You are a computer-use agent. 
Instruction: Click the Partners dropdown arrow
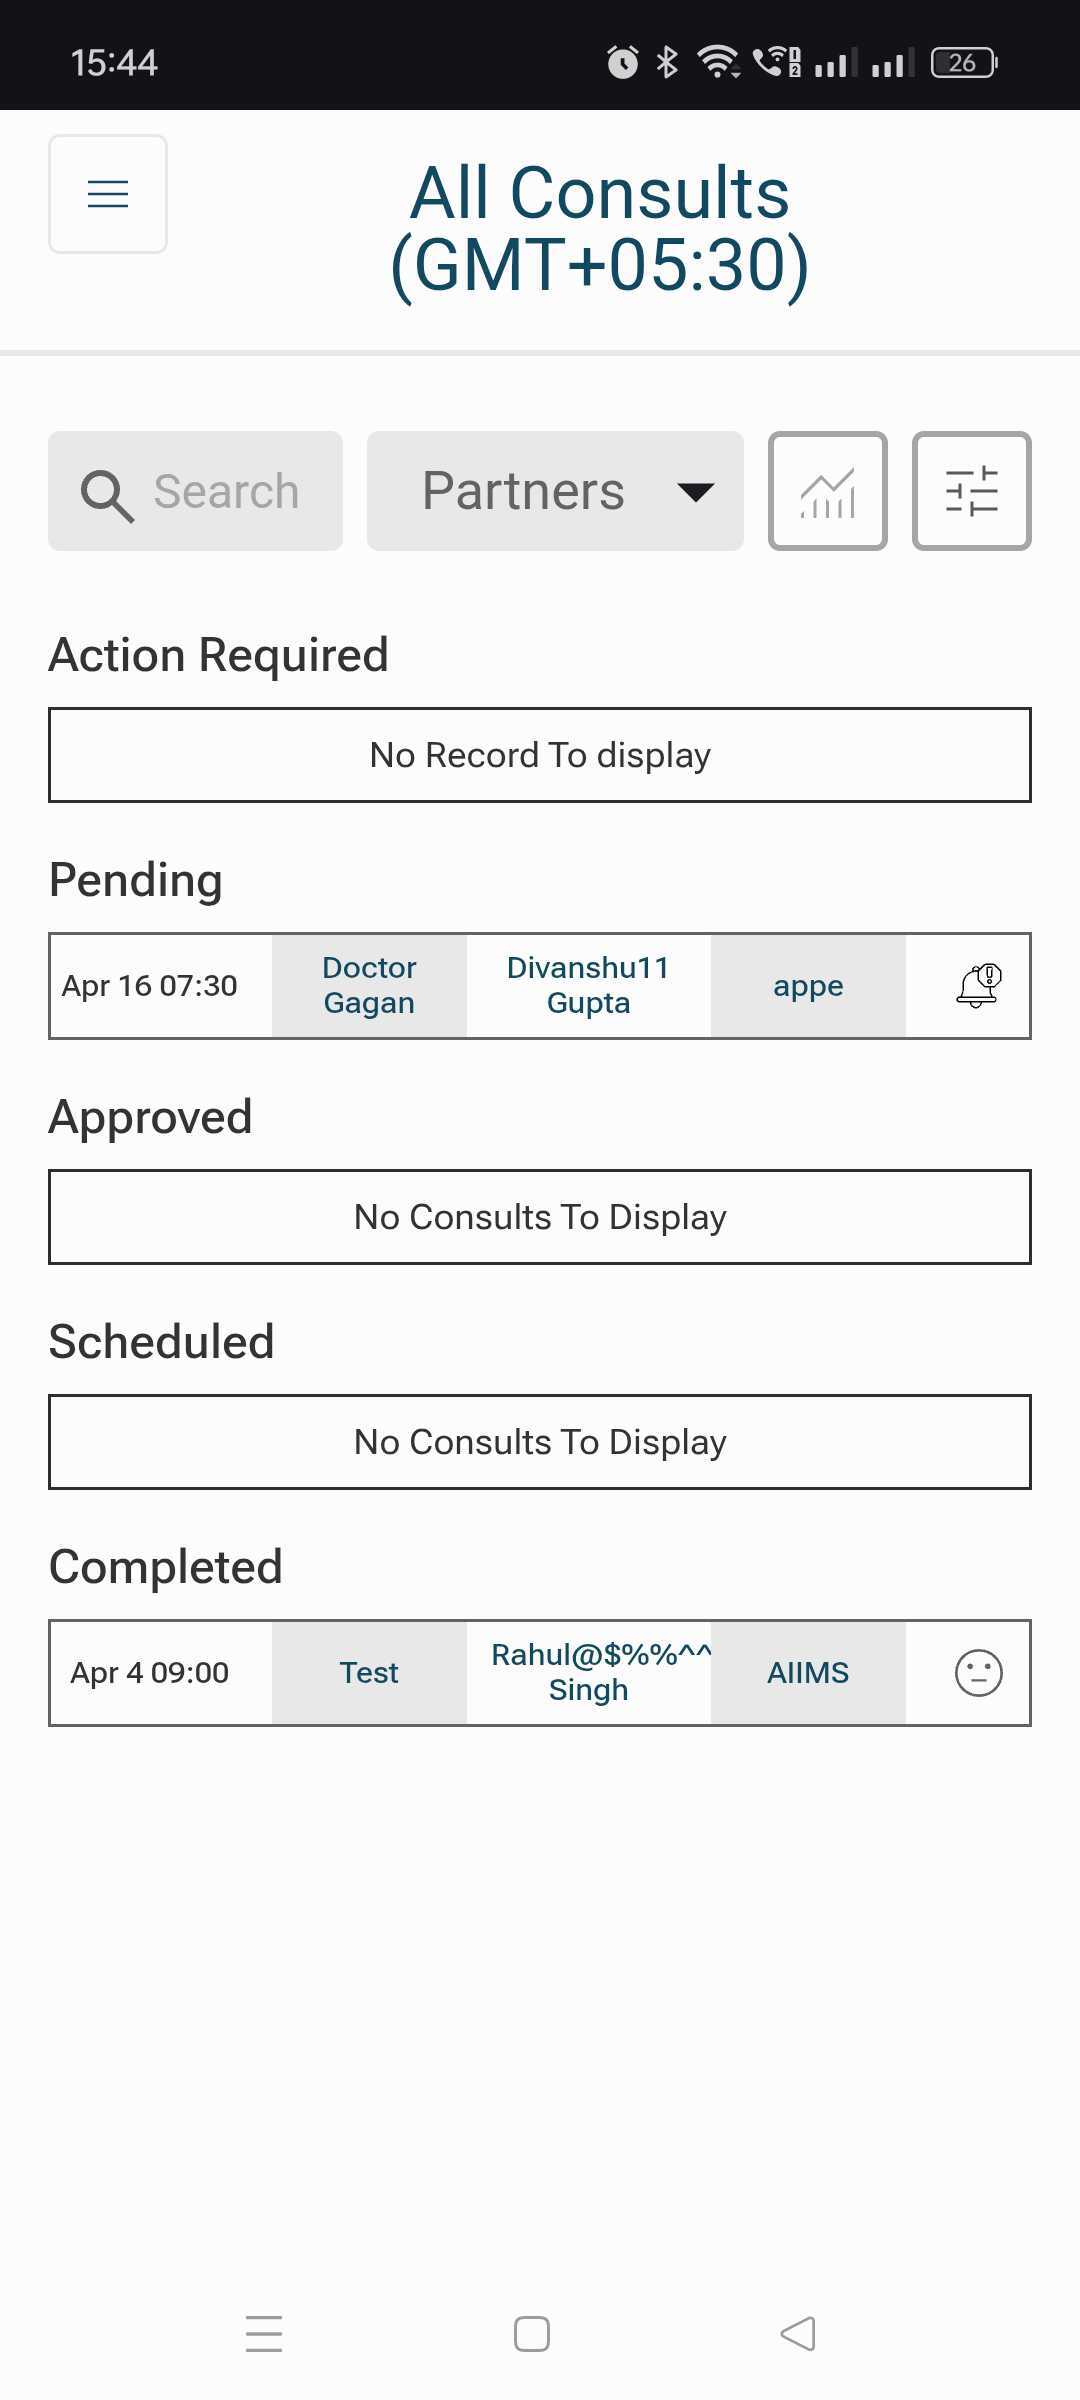pos(695,492)
